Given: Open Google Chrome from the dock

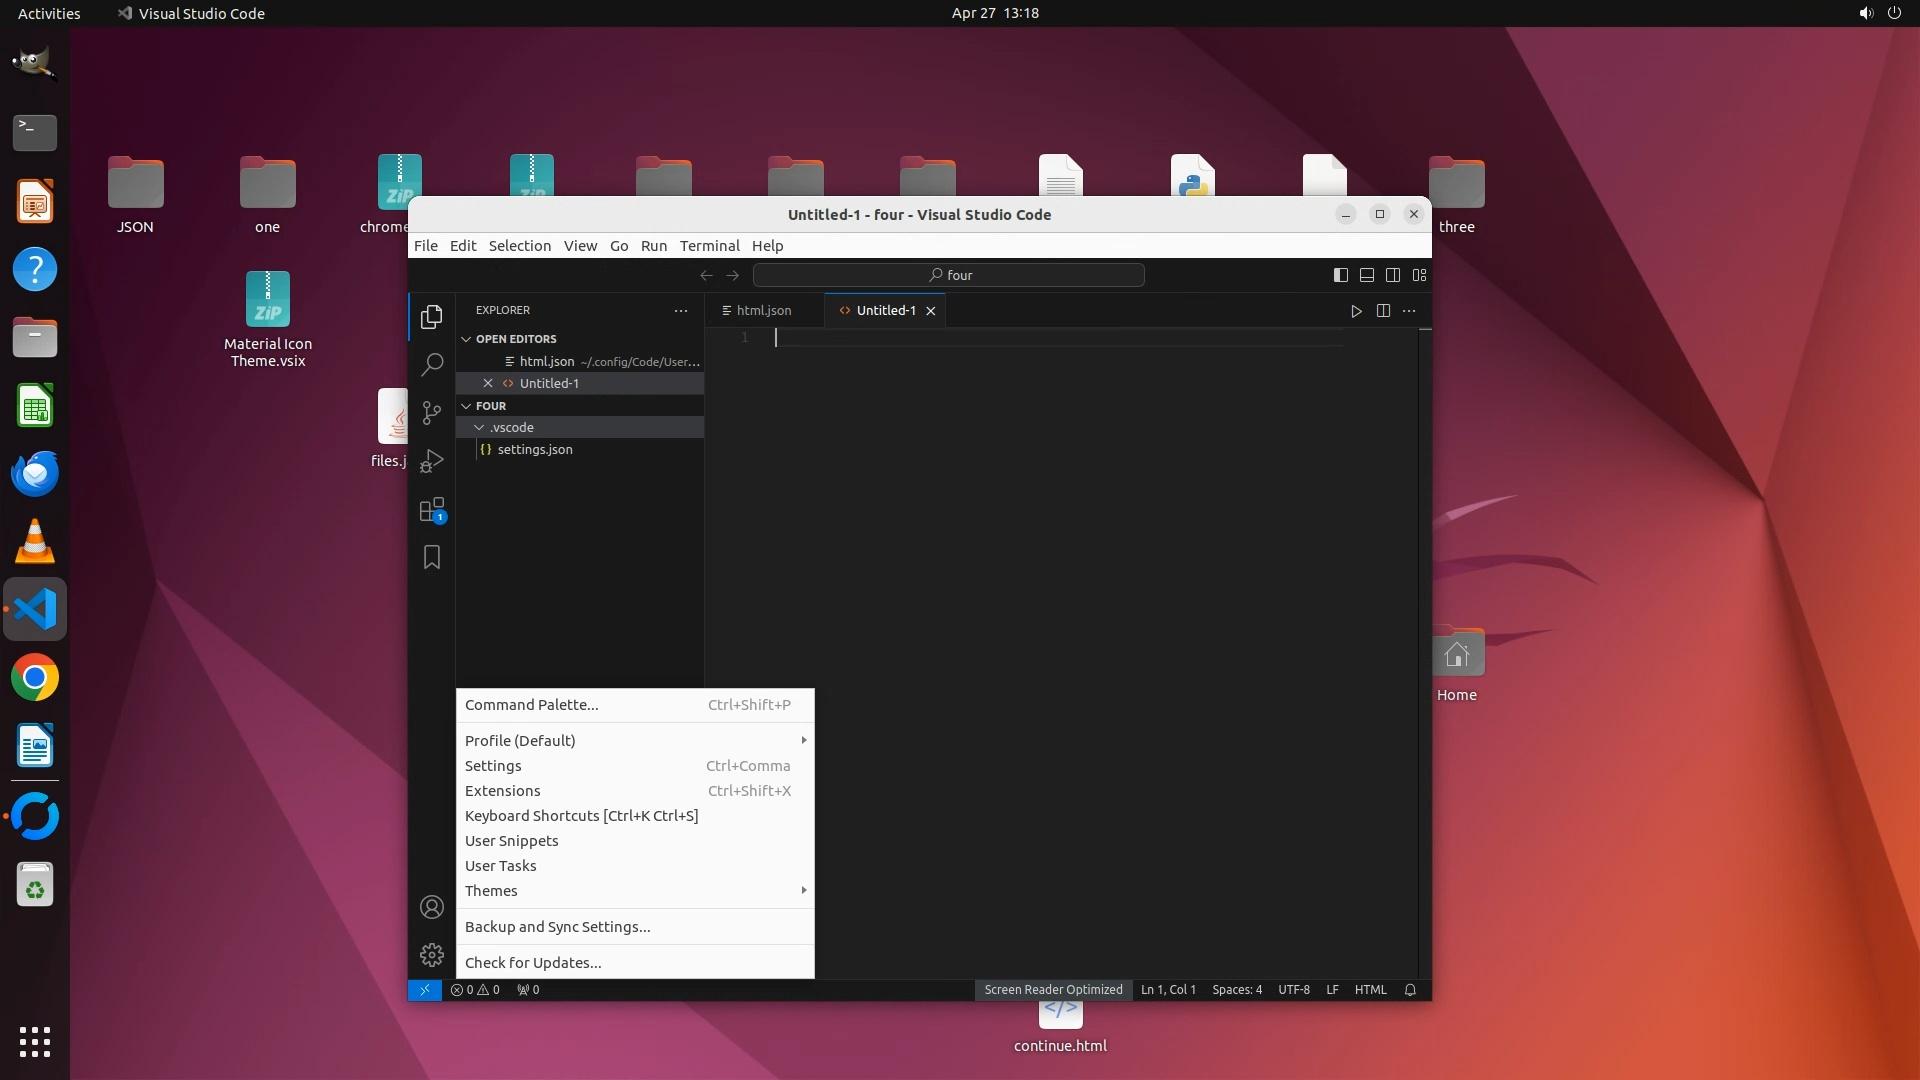Looking at the screenshot, I should tap(35, 678).
